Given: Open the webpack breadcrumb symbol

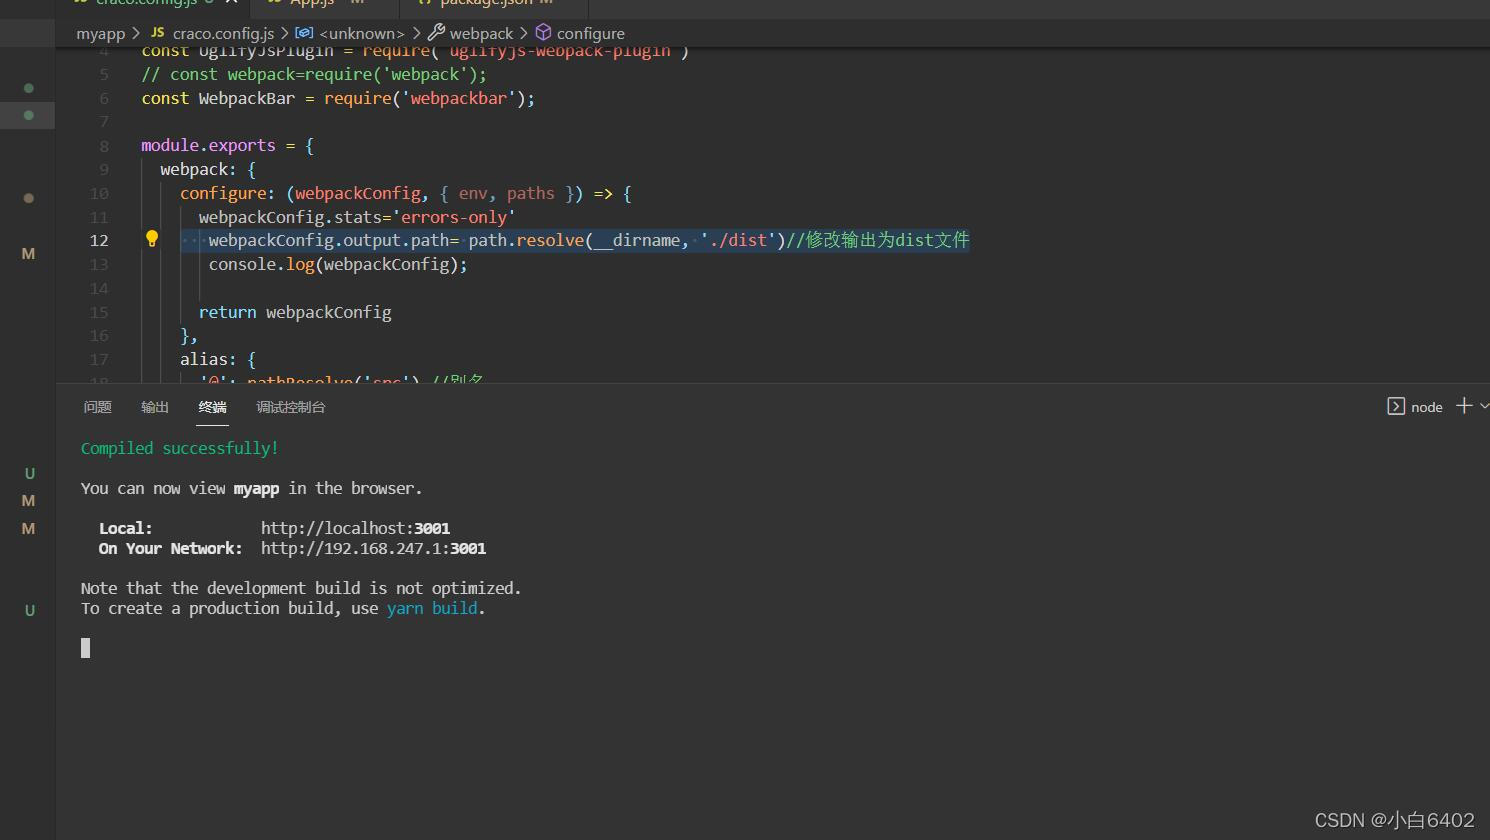Looking at the screenshot, I should [x=481, y=34].
